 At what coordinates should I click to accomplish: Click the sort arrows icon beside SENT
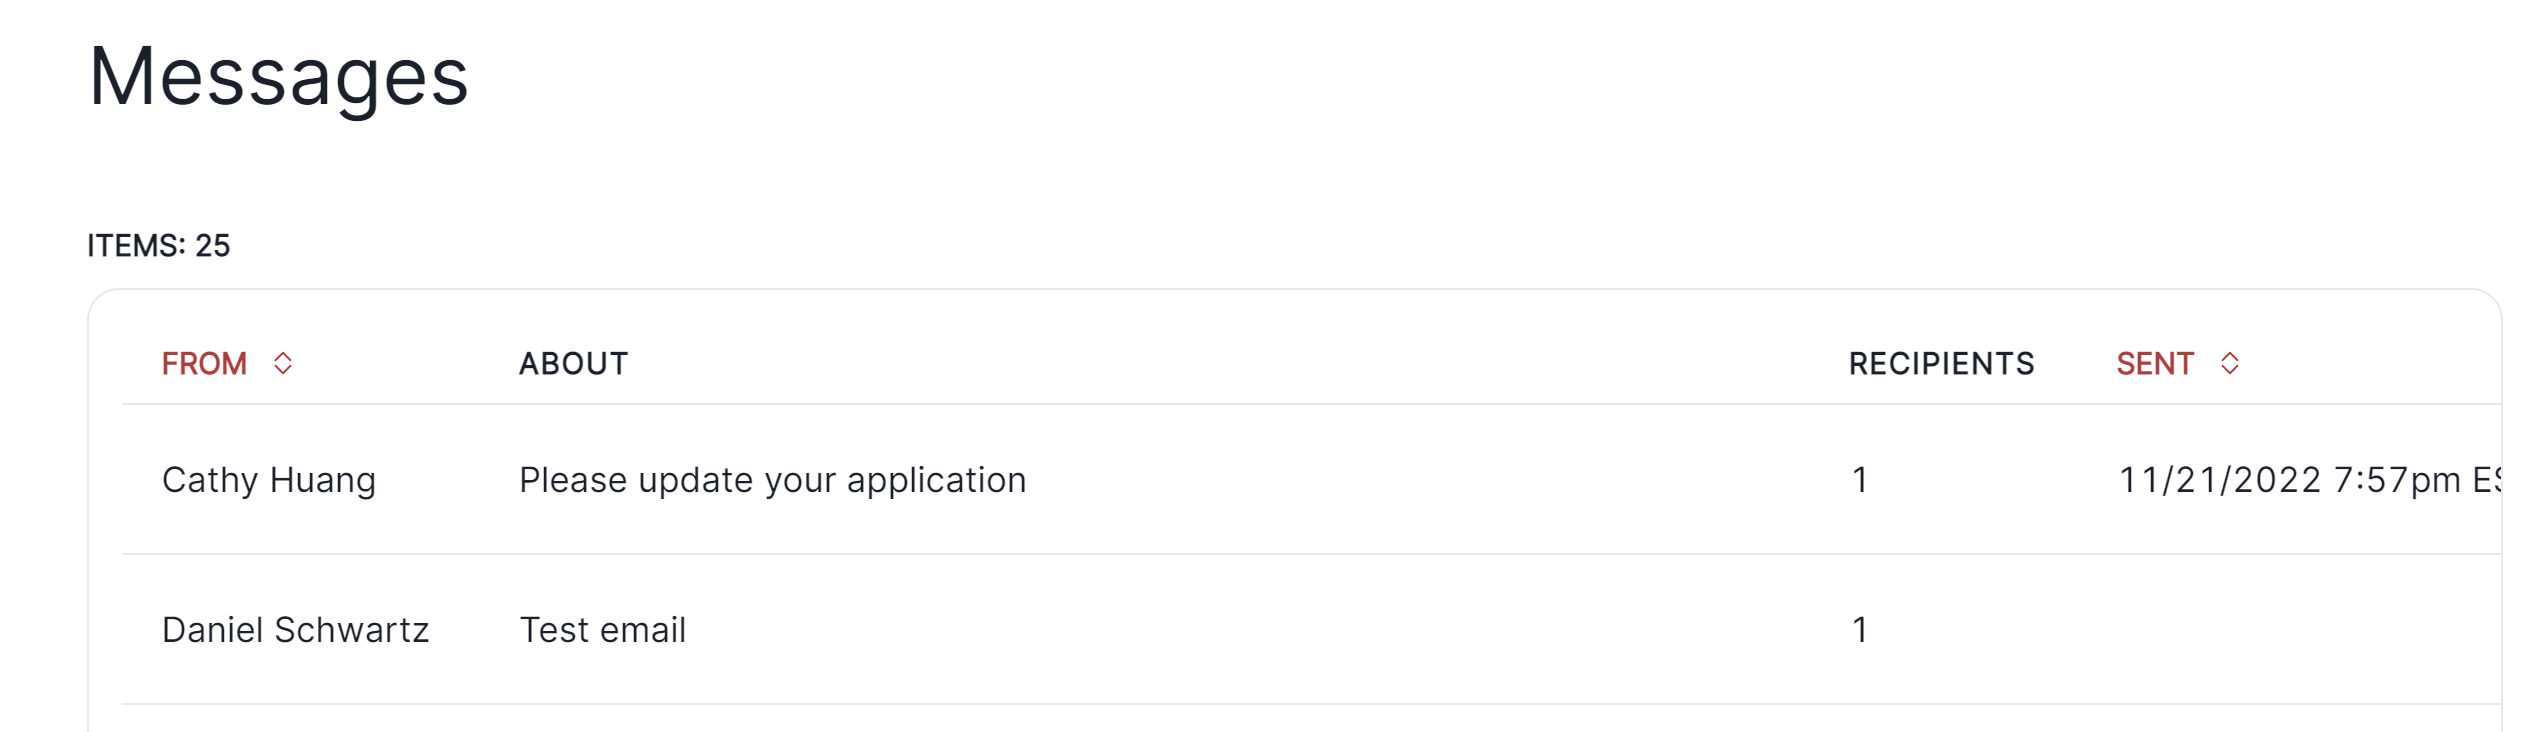[x=2230, y=363]
